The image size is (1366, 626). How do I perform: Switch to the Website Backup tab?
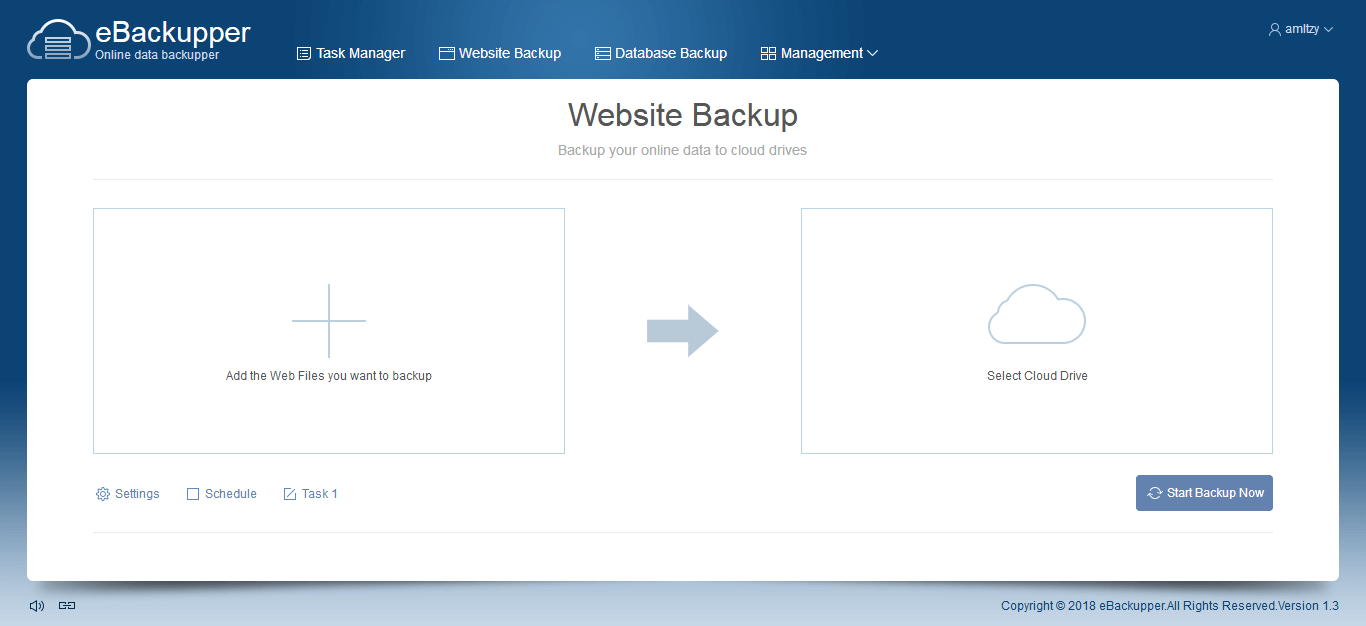coord(500,53)
